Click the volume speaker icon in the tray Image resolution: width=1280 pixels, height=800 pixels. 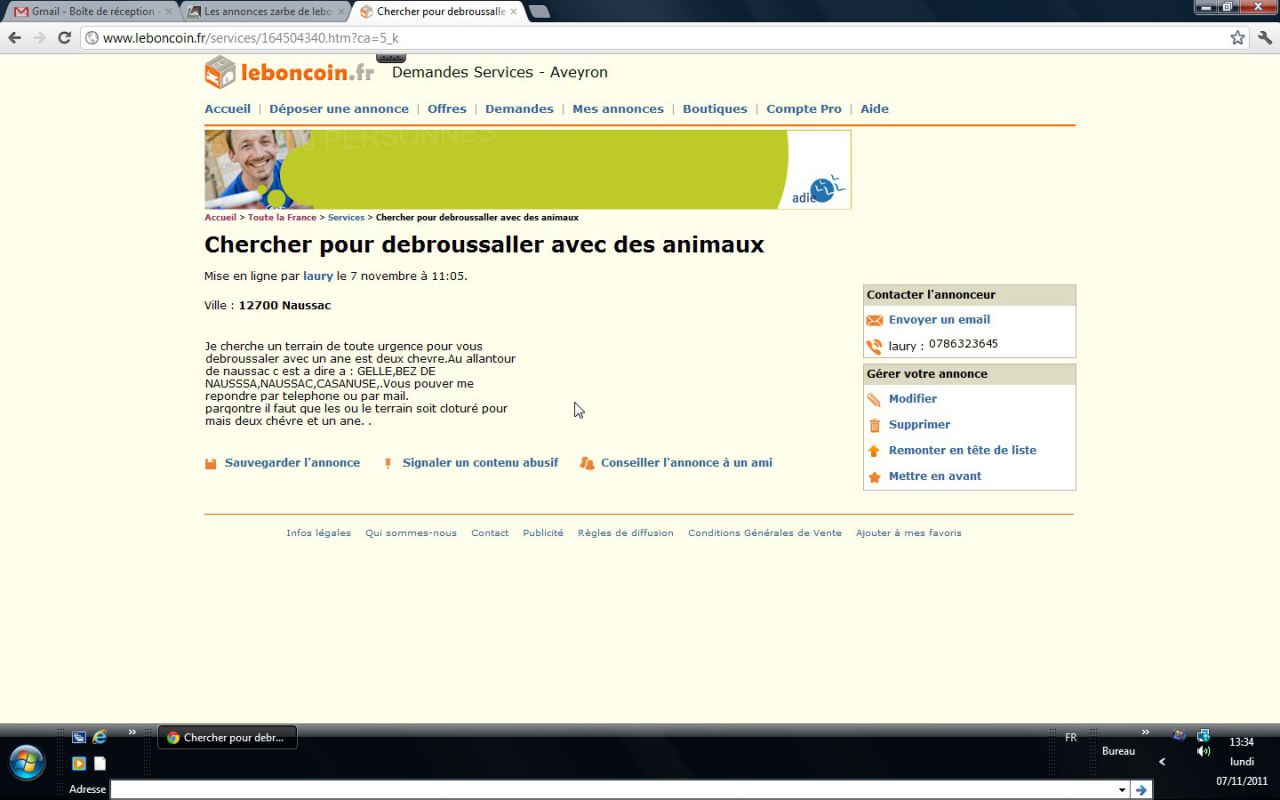[x=1203, y=752]
